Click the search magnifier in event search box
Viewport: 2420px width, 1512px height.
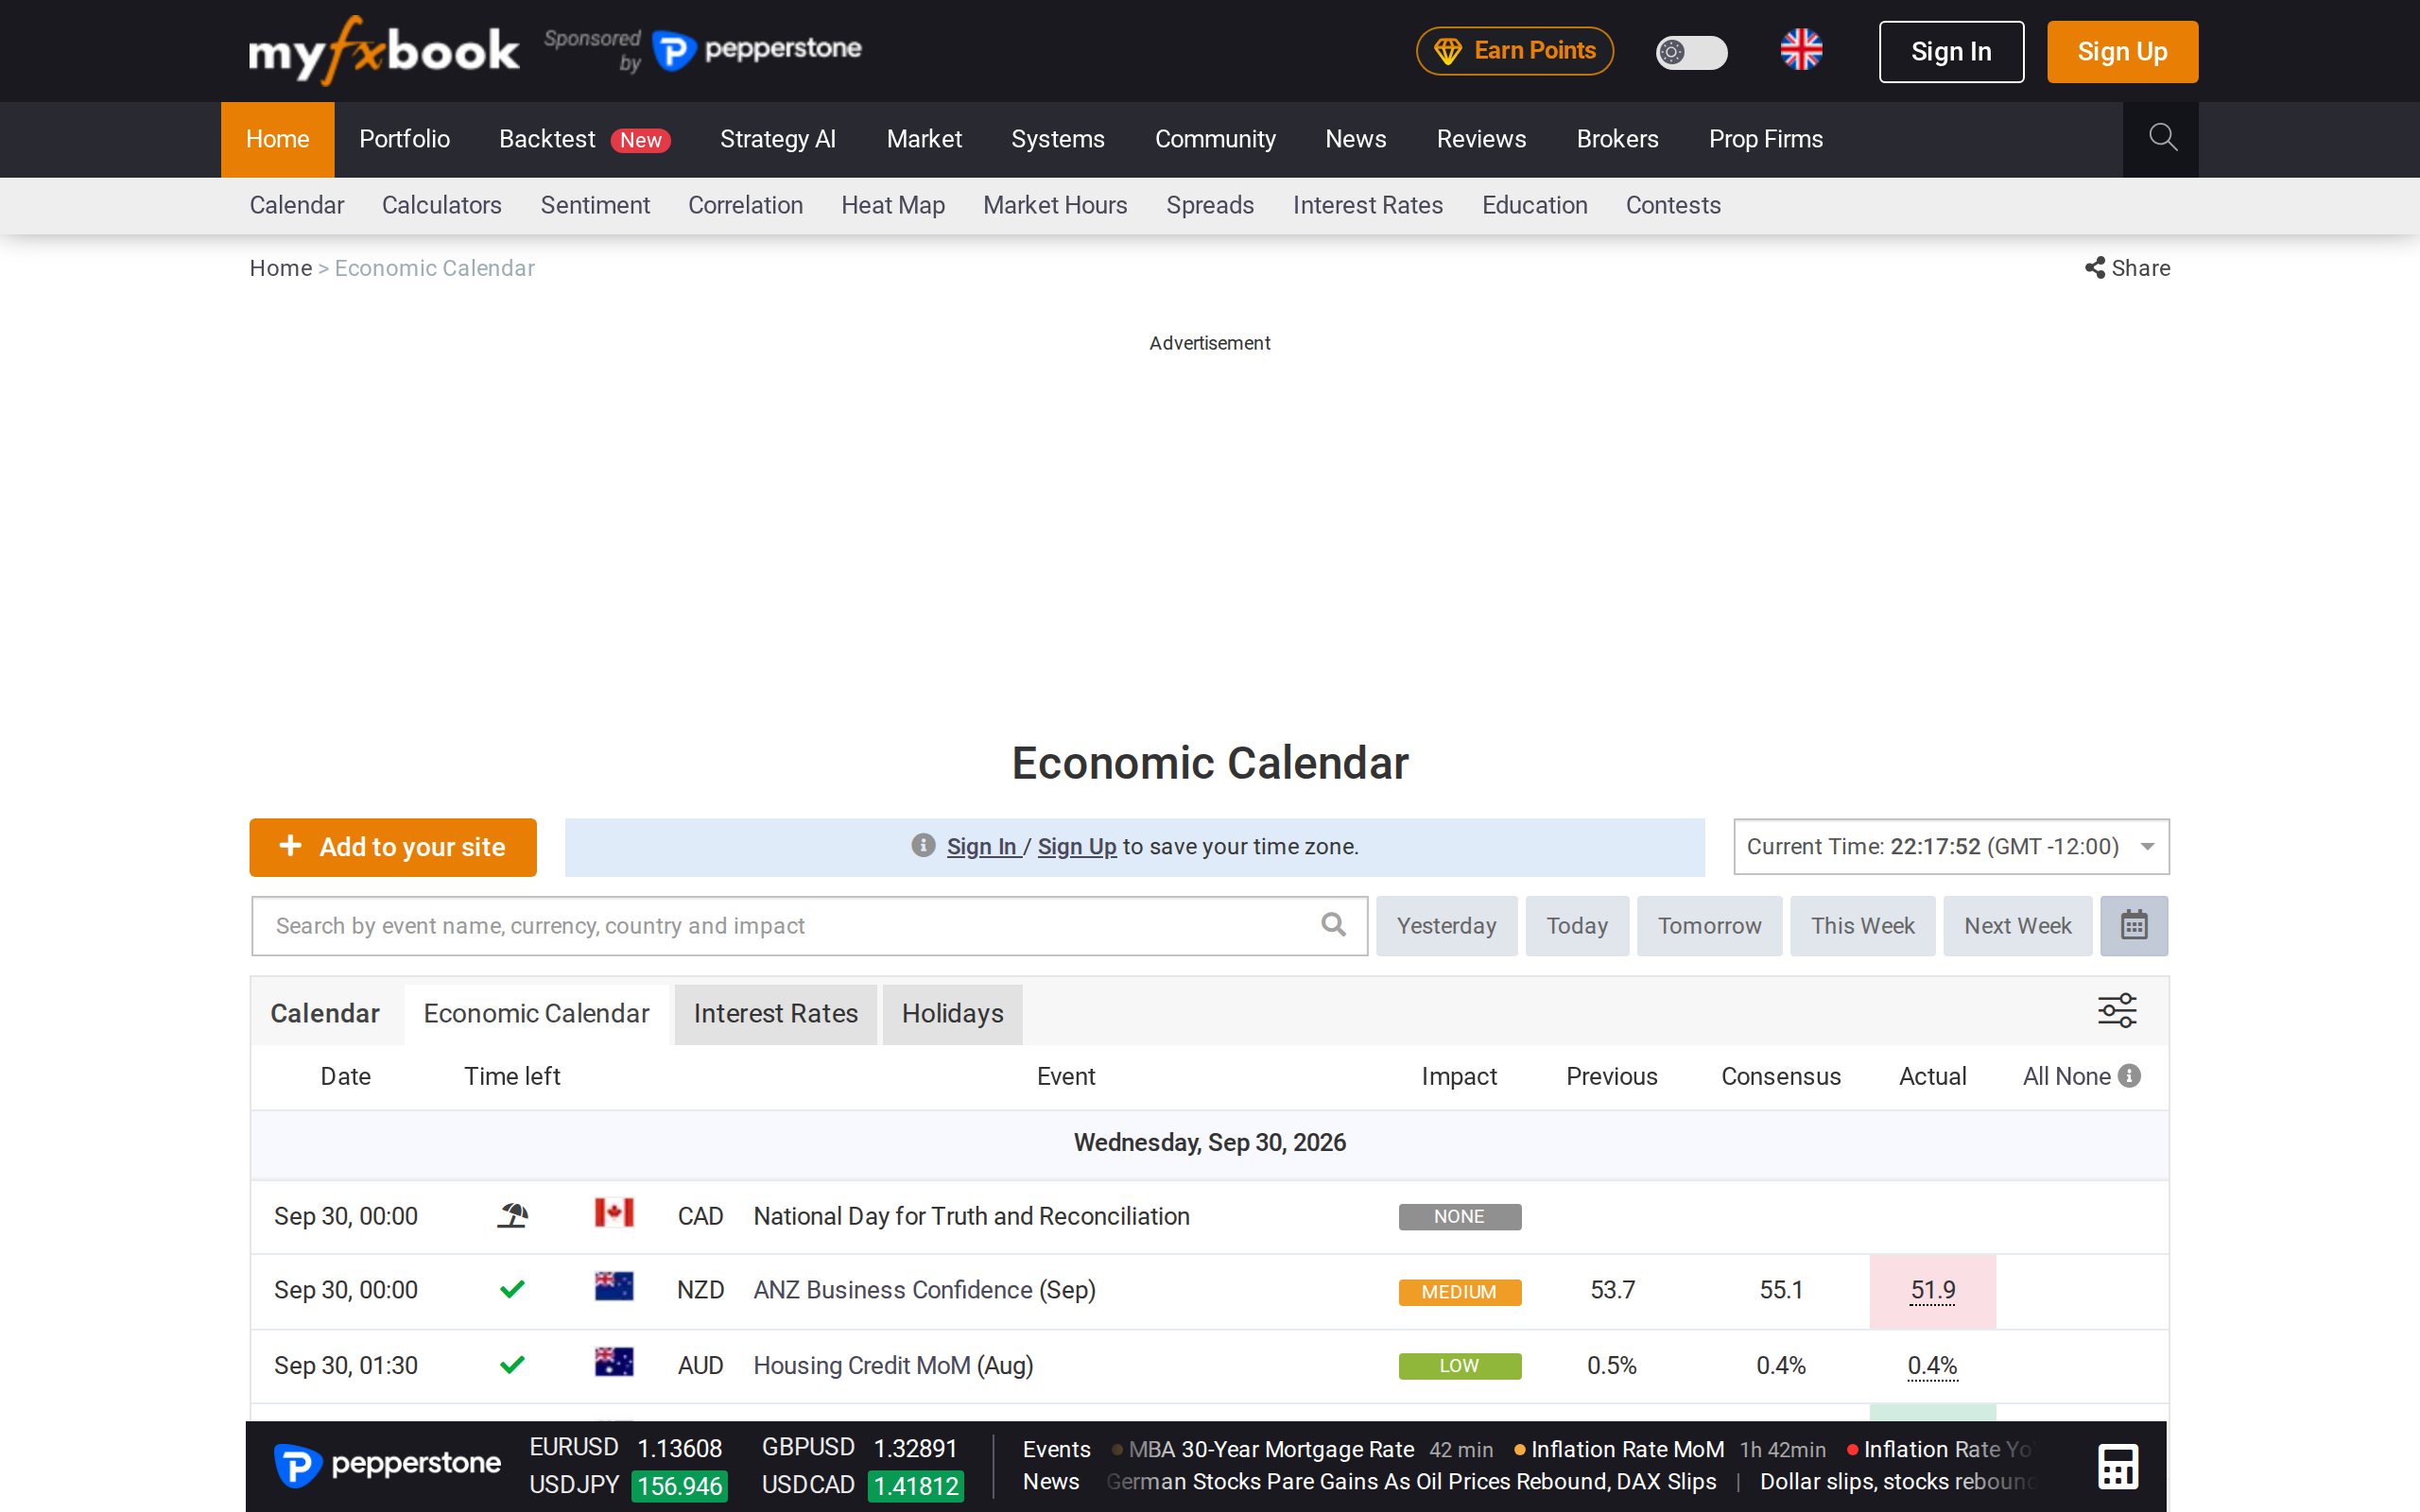(1333, 925)
